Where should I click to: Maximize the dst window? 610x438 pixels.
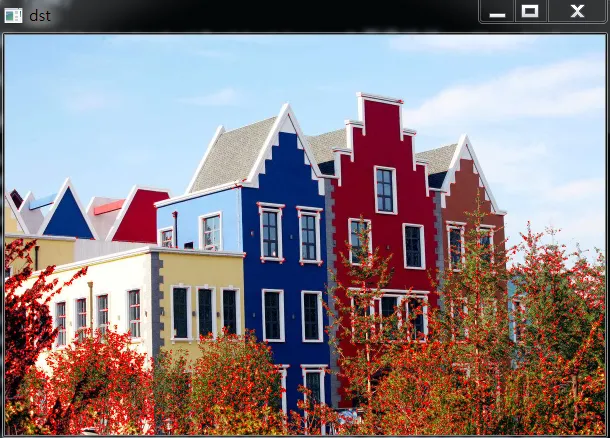coord(531,12)
